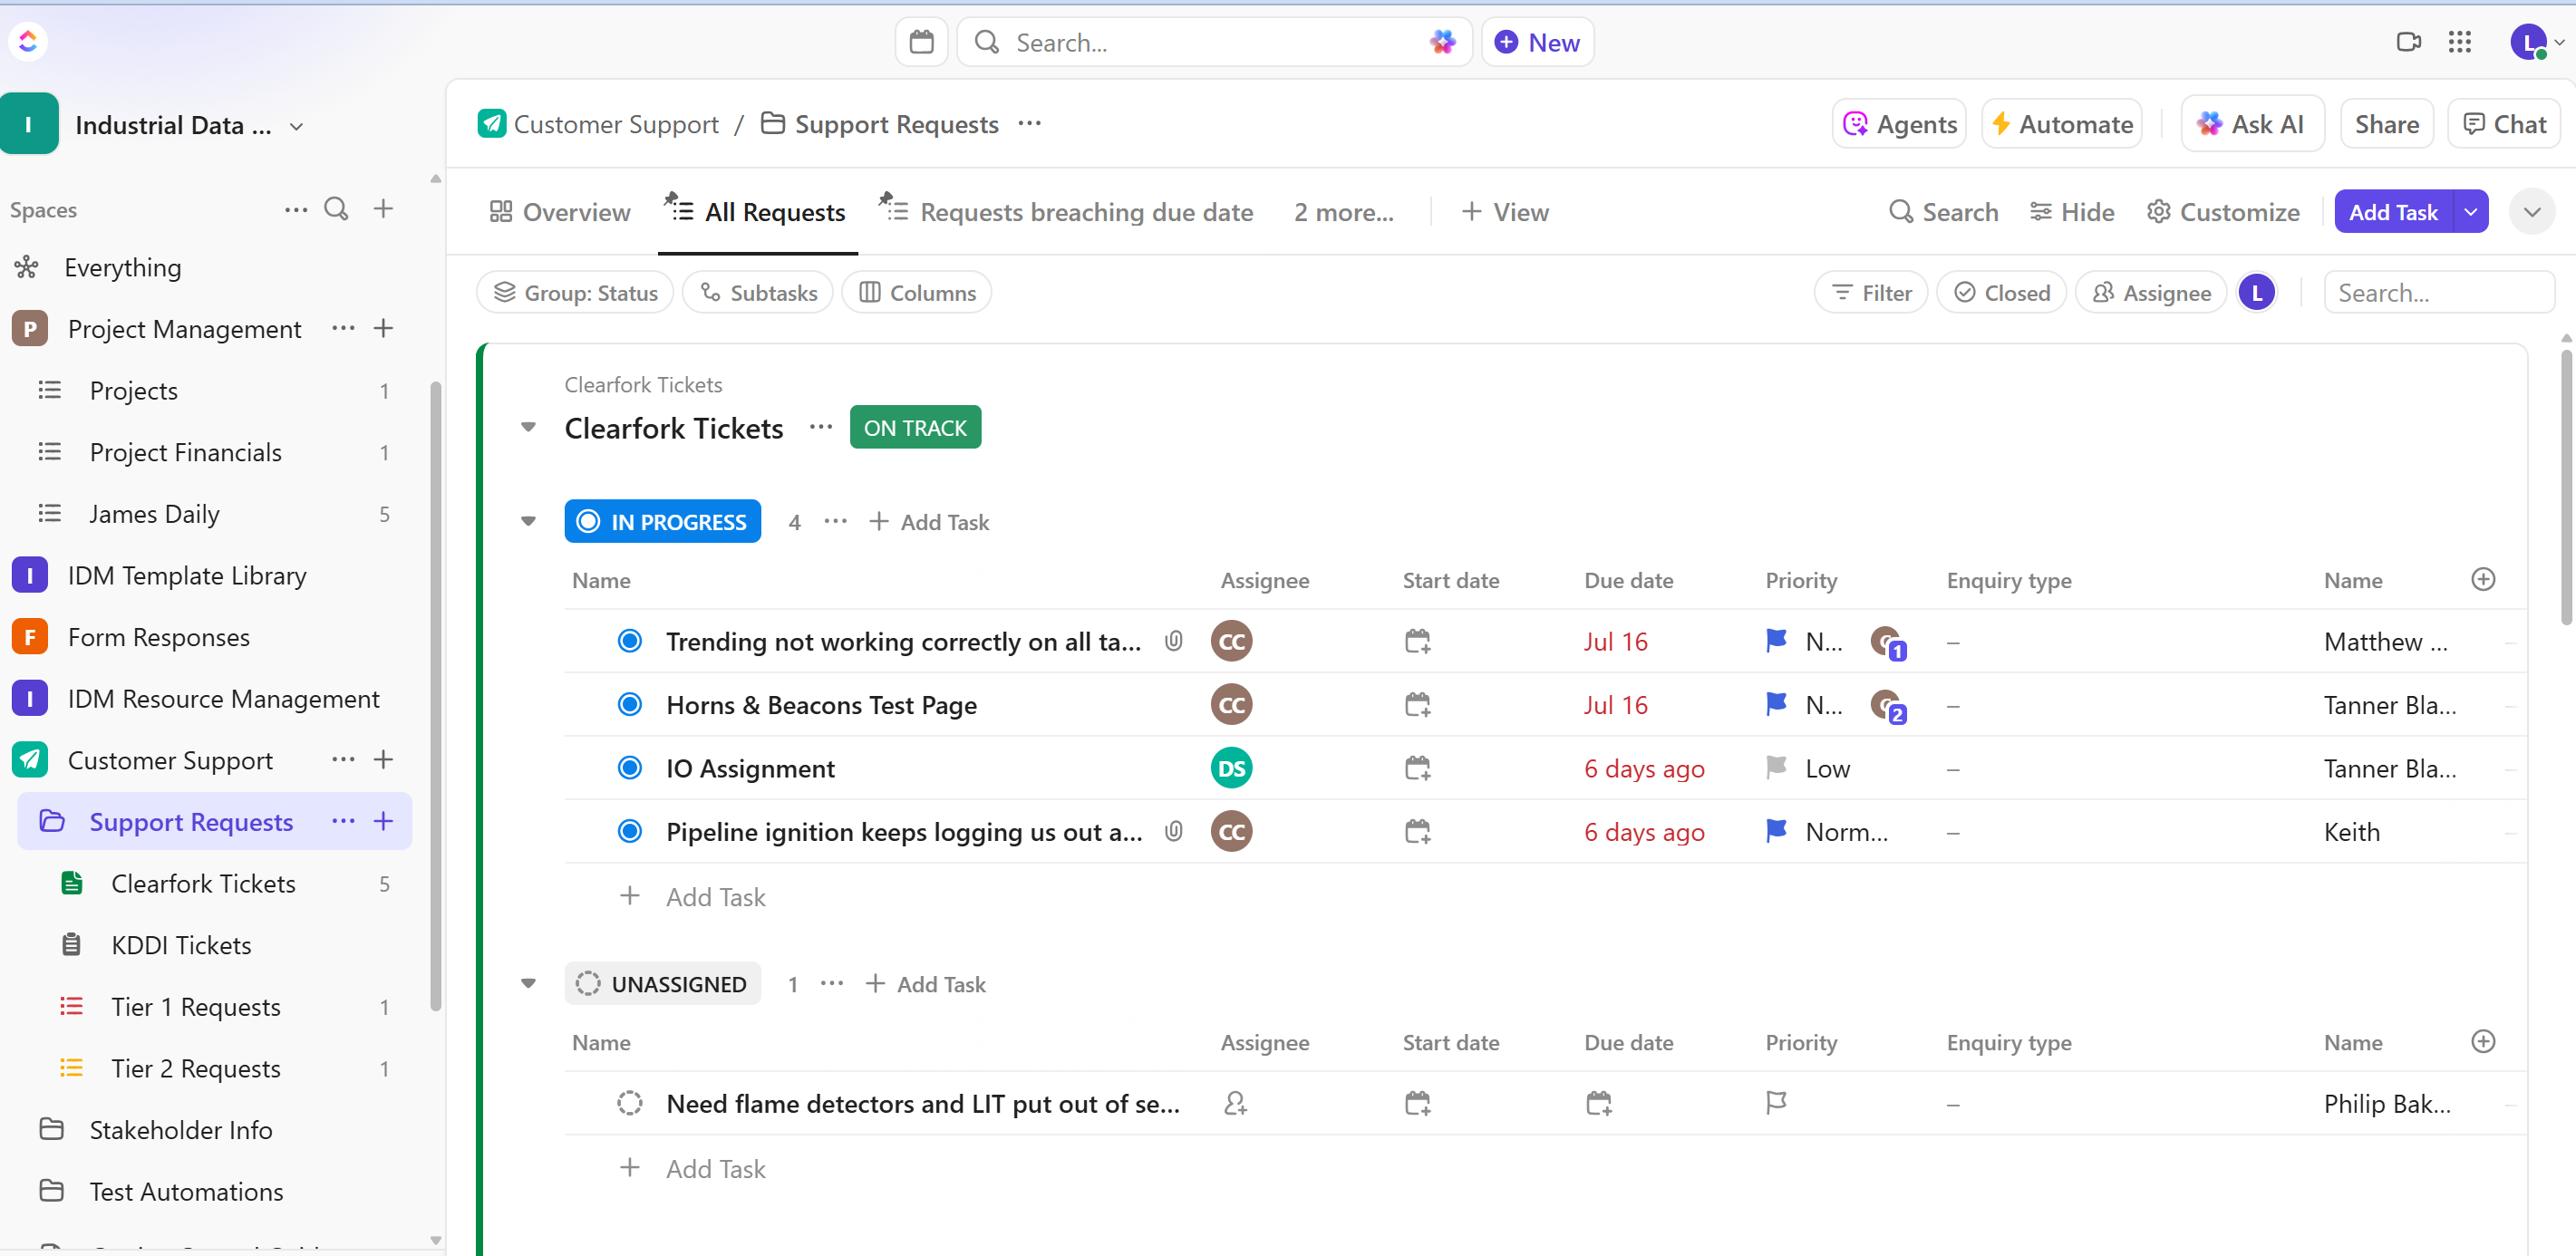Assign the flame detectors task via assignee icon

point(1235,1103)
